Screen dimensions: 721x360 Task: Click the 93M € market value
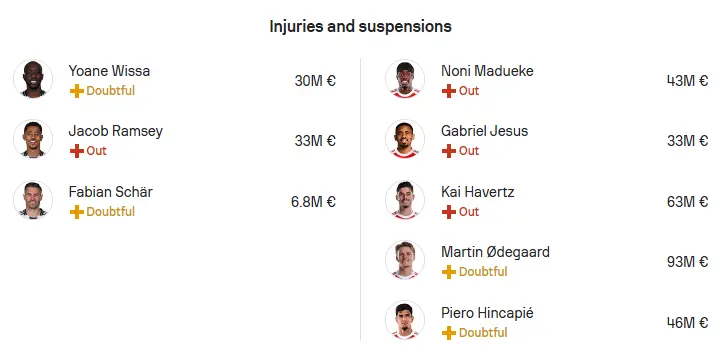pyautogui.click(x=687, y=262)
